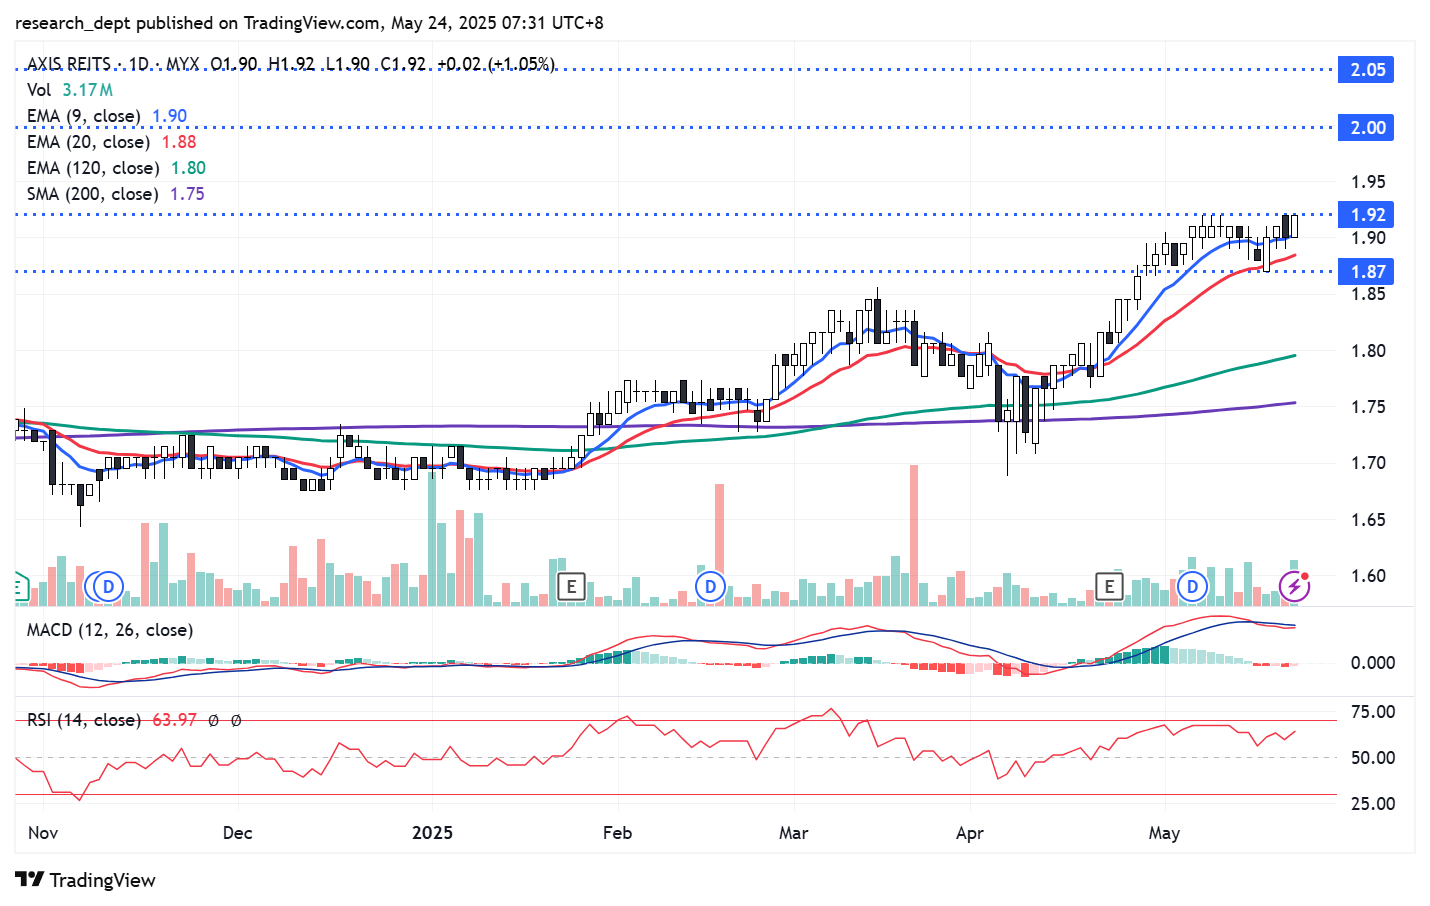The width and height of the screenshot is (1430, 906).
Task: Click the tall red volume bar in late March
Action: [913, 535]
